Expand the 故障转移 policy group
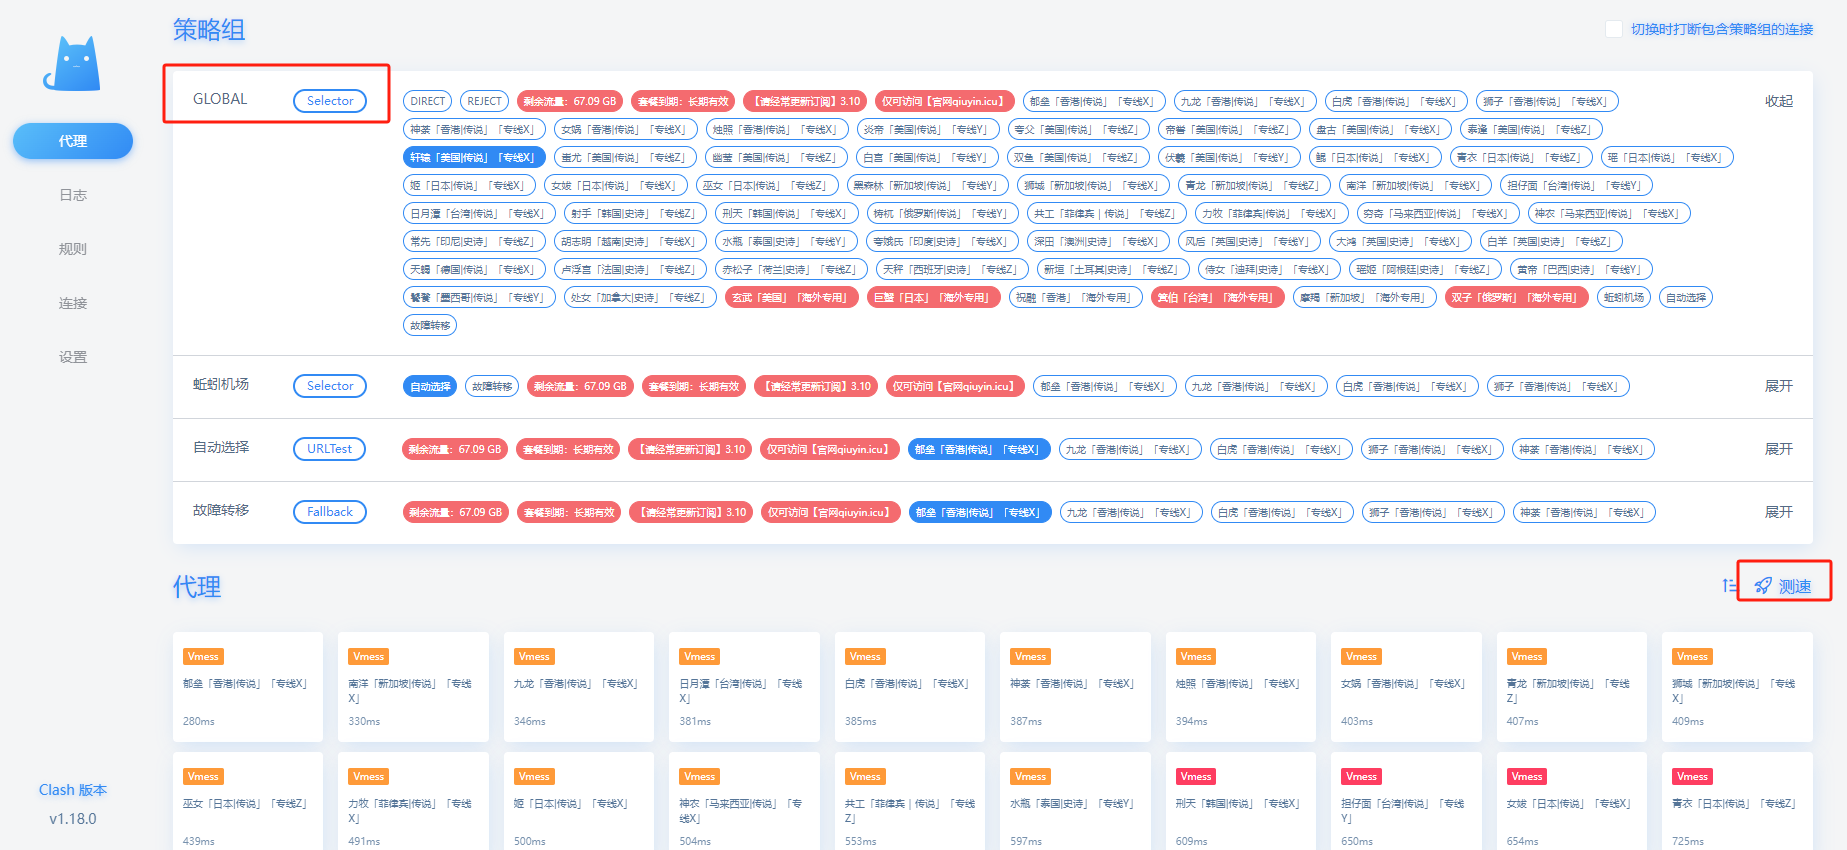 (1778, 512)
